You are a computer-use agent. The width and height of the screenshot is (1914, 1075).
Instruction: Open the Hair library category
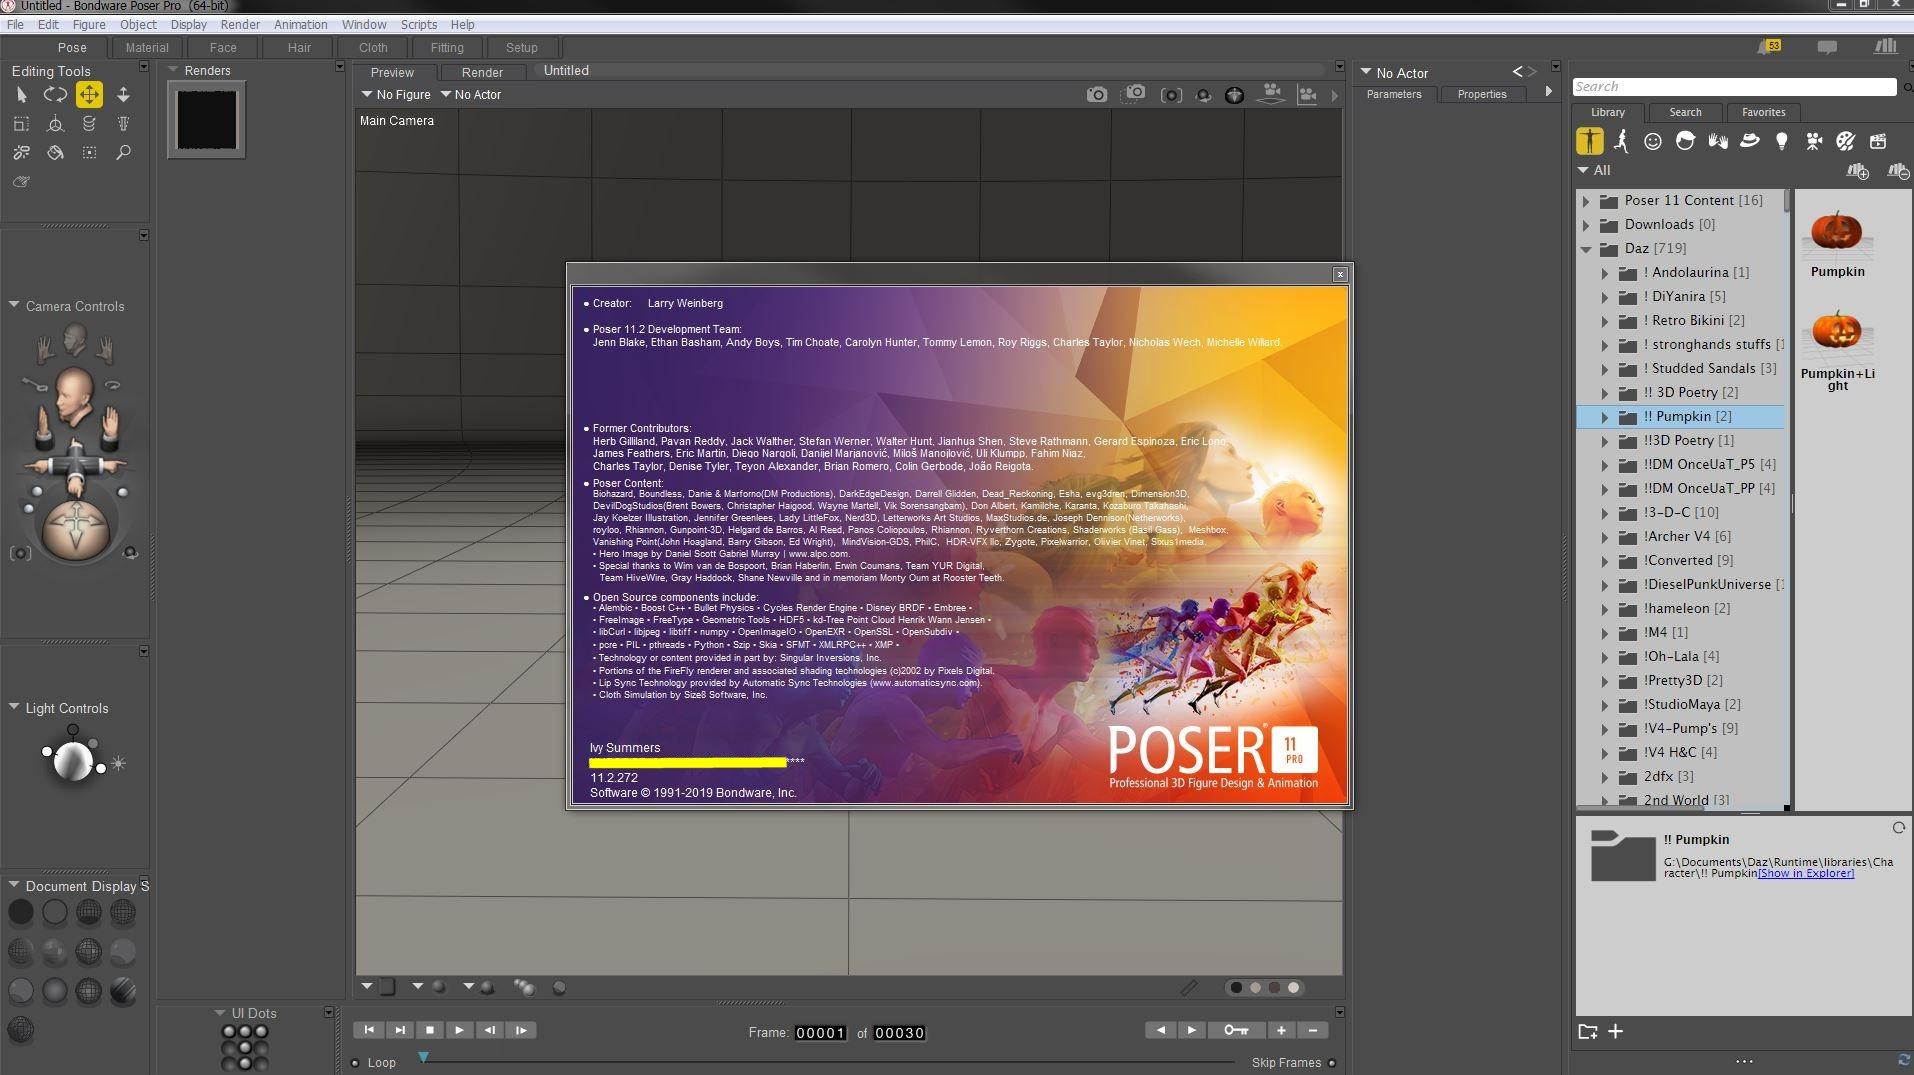click(x=1685, y=141)
